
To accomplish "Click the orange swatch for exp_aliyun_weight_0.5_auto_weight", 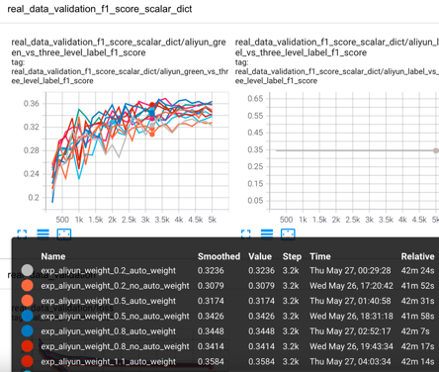I will [x=27, y=301].
